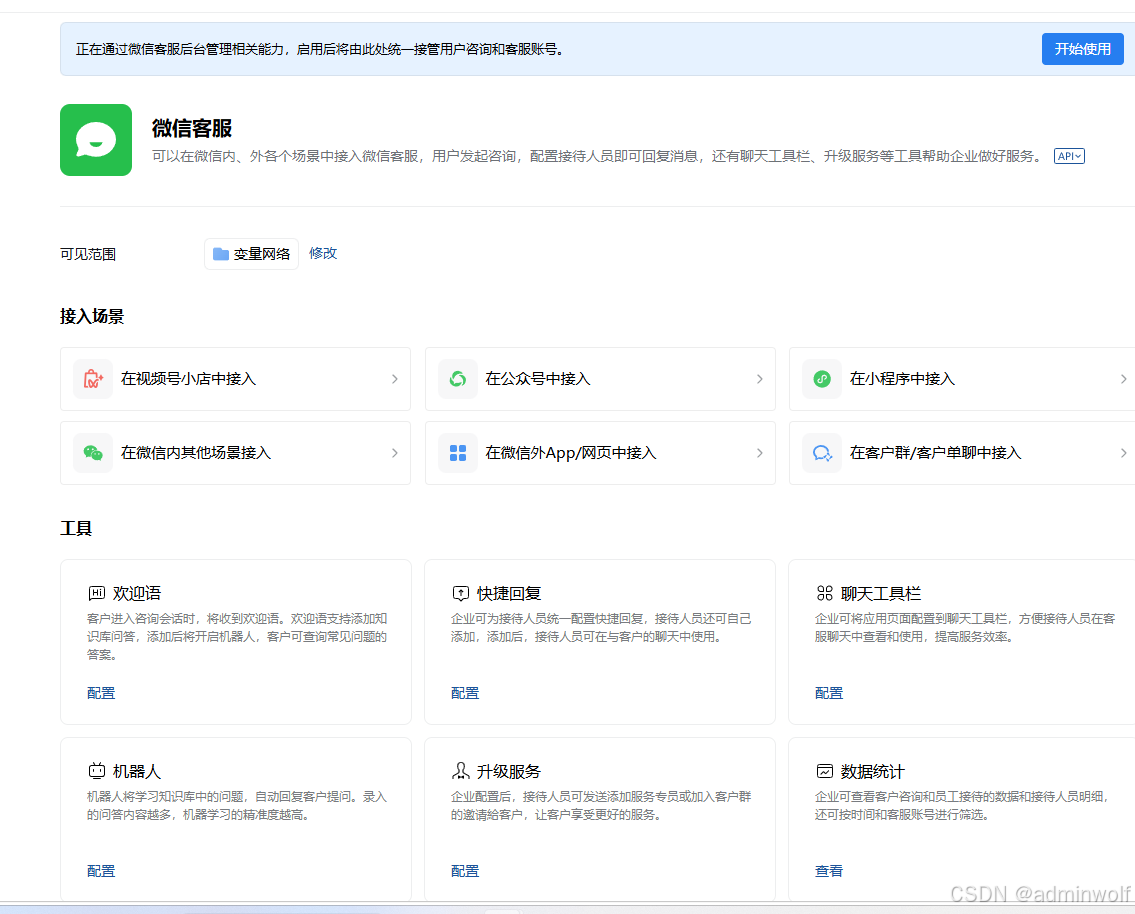Click the chat bubble icon for 客户群/客户单聊

(822, 453)
